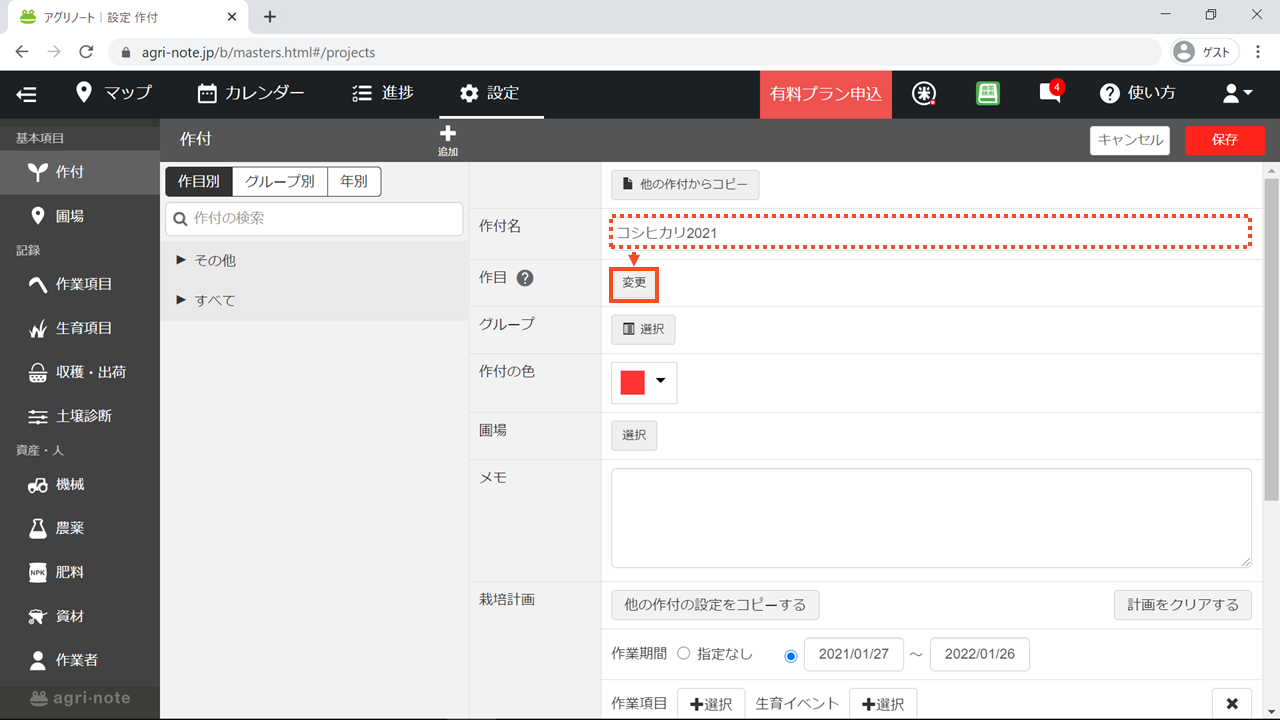Viewport: 1280px width, 720px height.
Task: Select the date range radio button
Action: point(791,655)
